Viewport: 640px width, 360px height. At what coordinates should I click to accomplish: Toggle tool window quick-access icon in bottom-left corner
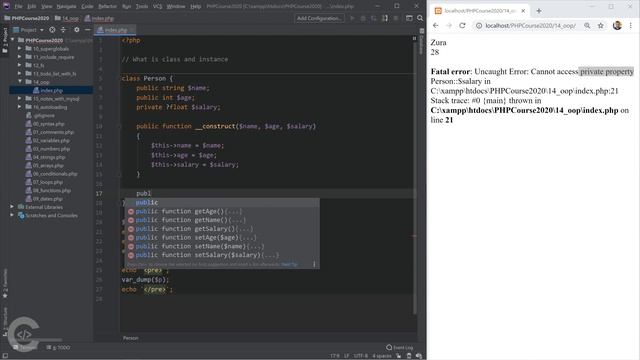(x=5, y=356)
